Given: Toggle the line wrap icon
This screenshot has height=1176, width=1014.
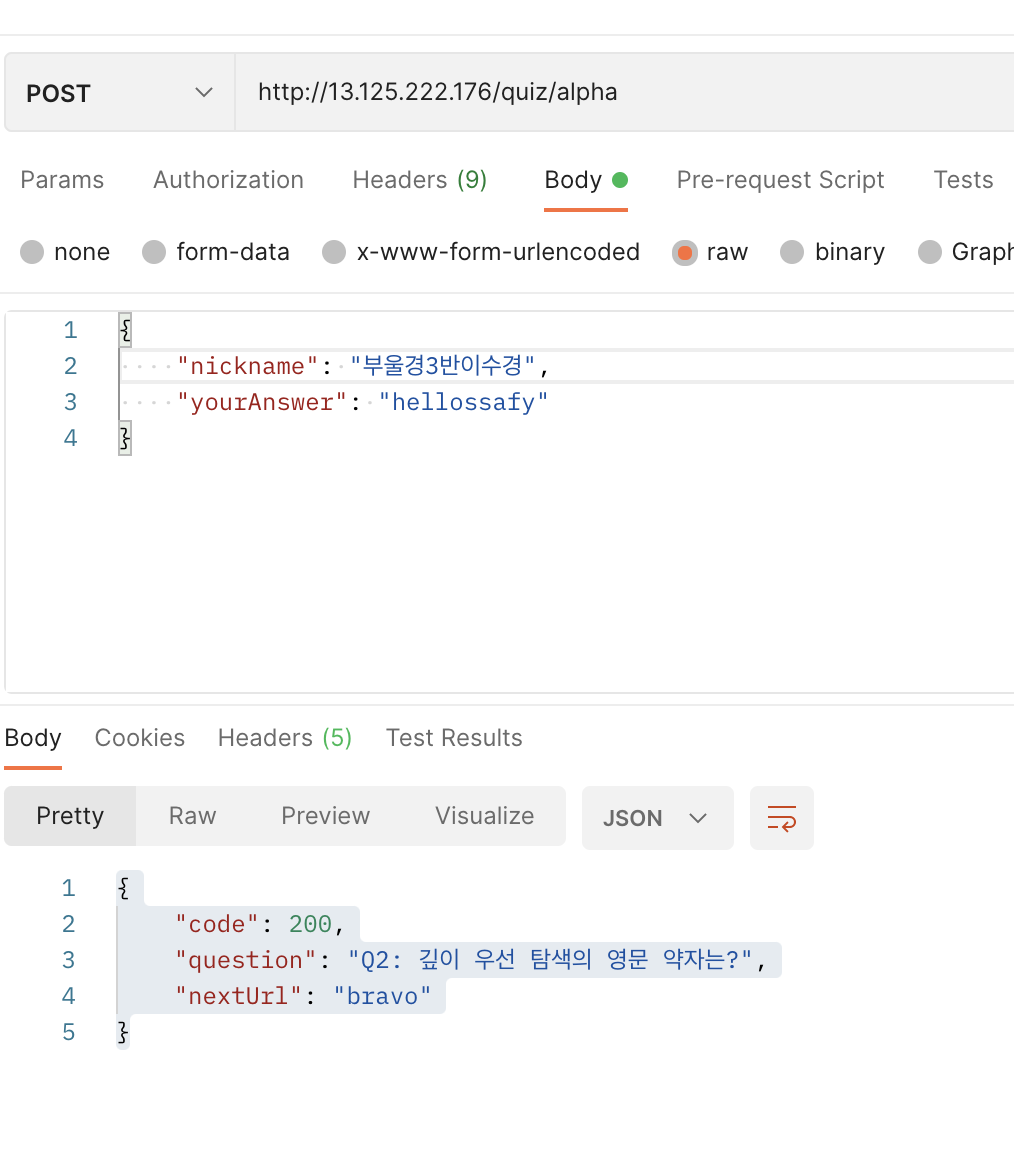Looking at the screenshot, I should coord(782,818).
